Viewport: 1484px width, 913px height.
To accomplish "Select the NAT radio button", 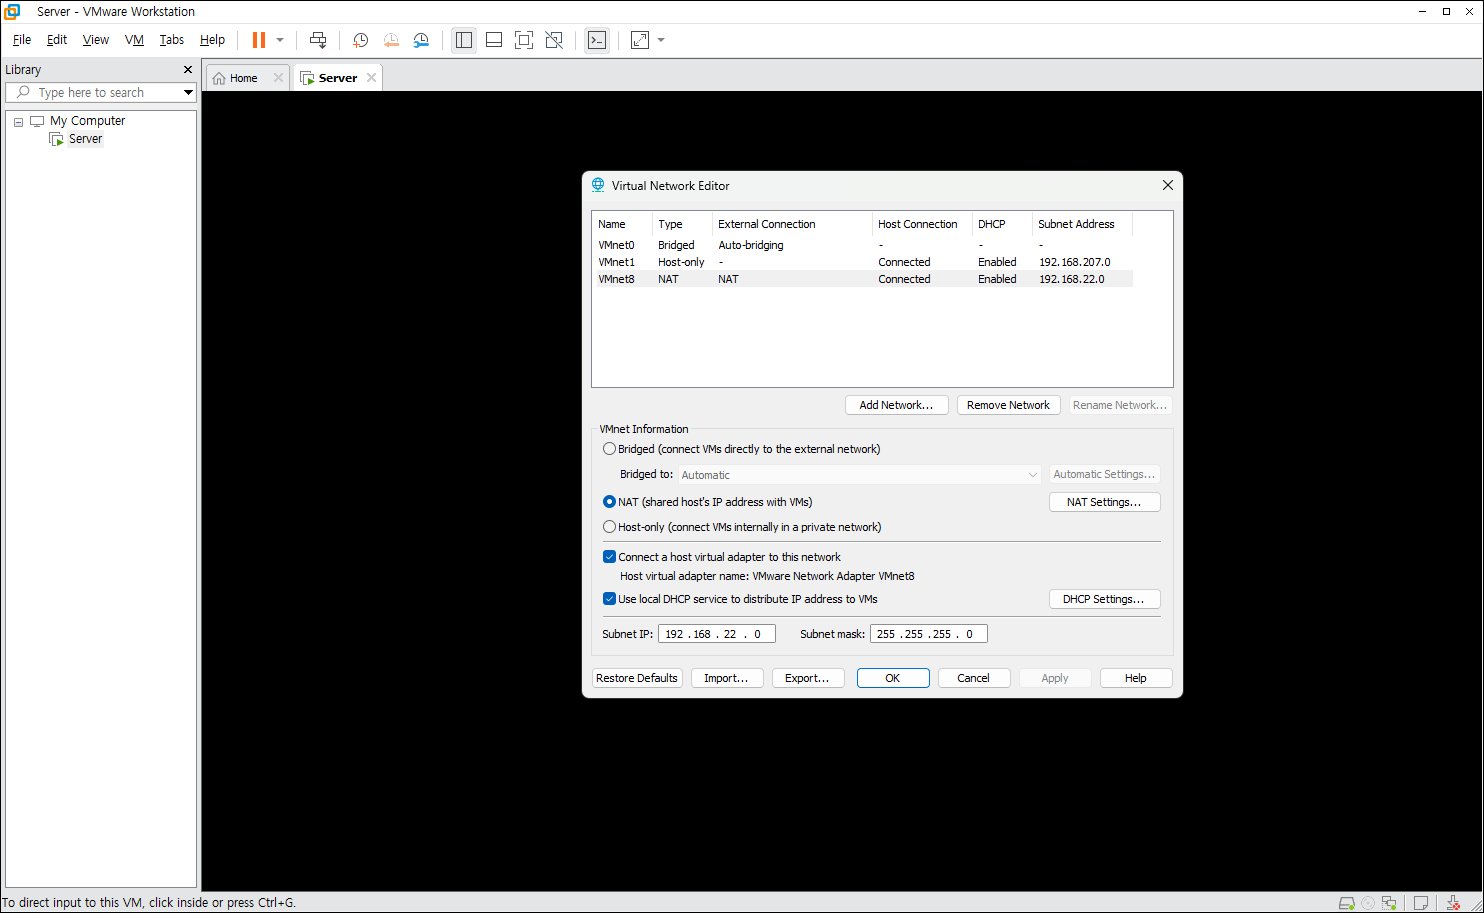I will (609, 502).
